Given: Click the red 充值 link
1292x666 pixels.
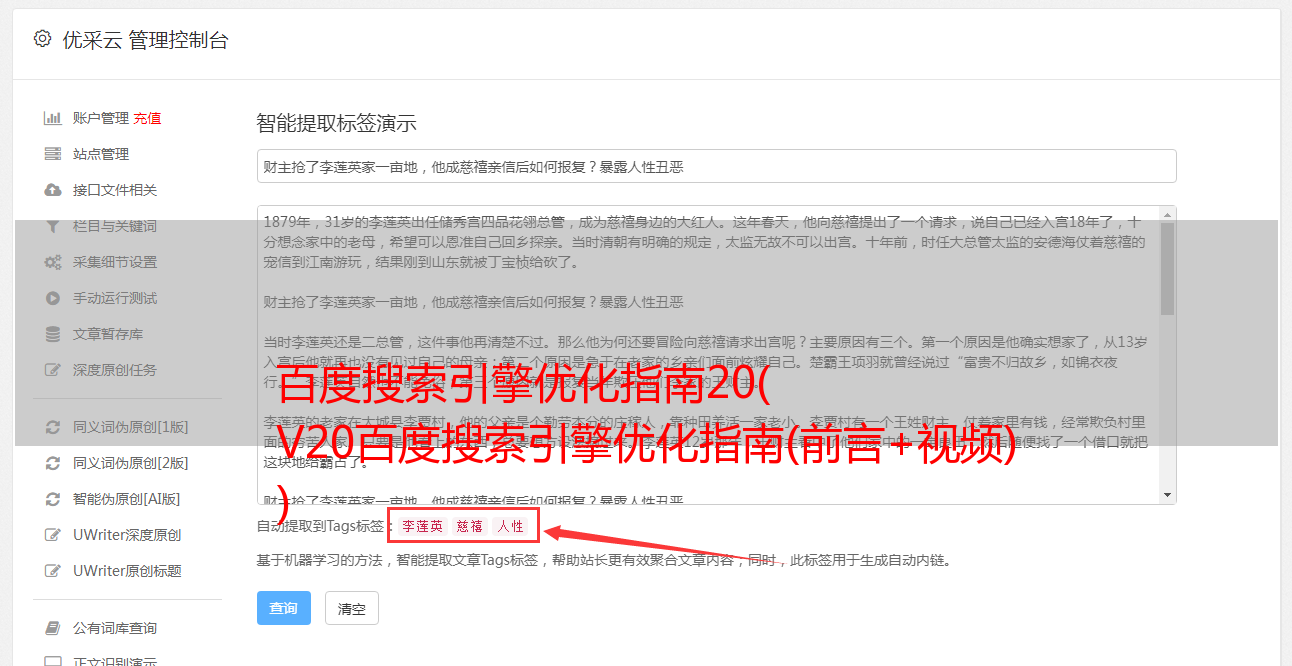Looking at the screenshot, I should pos(147,118).
